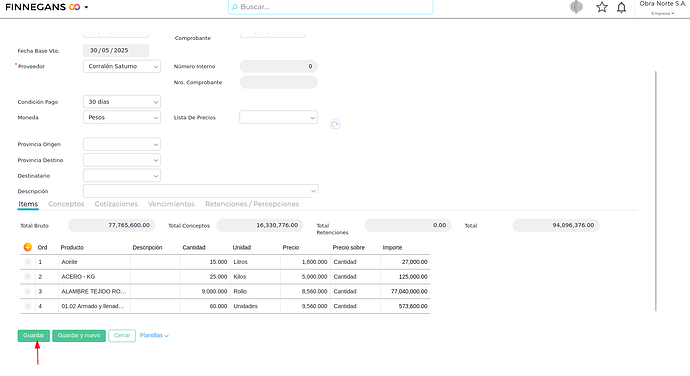Open the Moneda dropdown
Screen dimensions: 690x376
click(x=122, y=118)
